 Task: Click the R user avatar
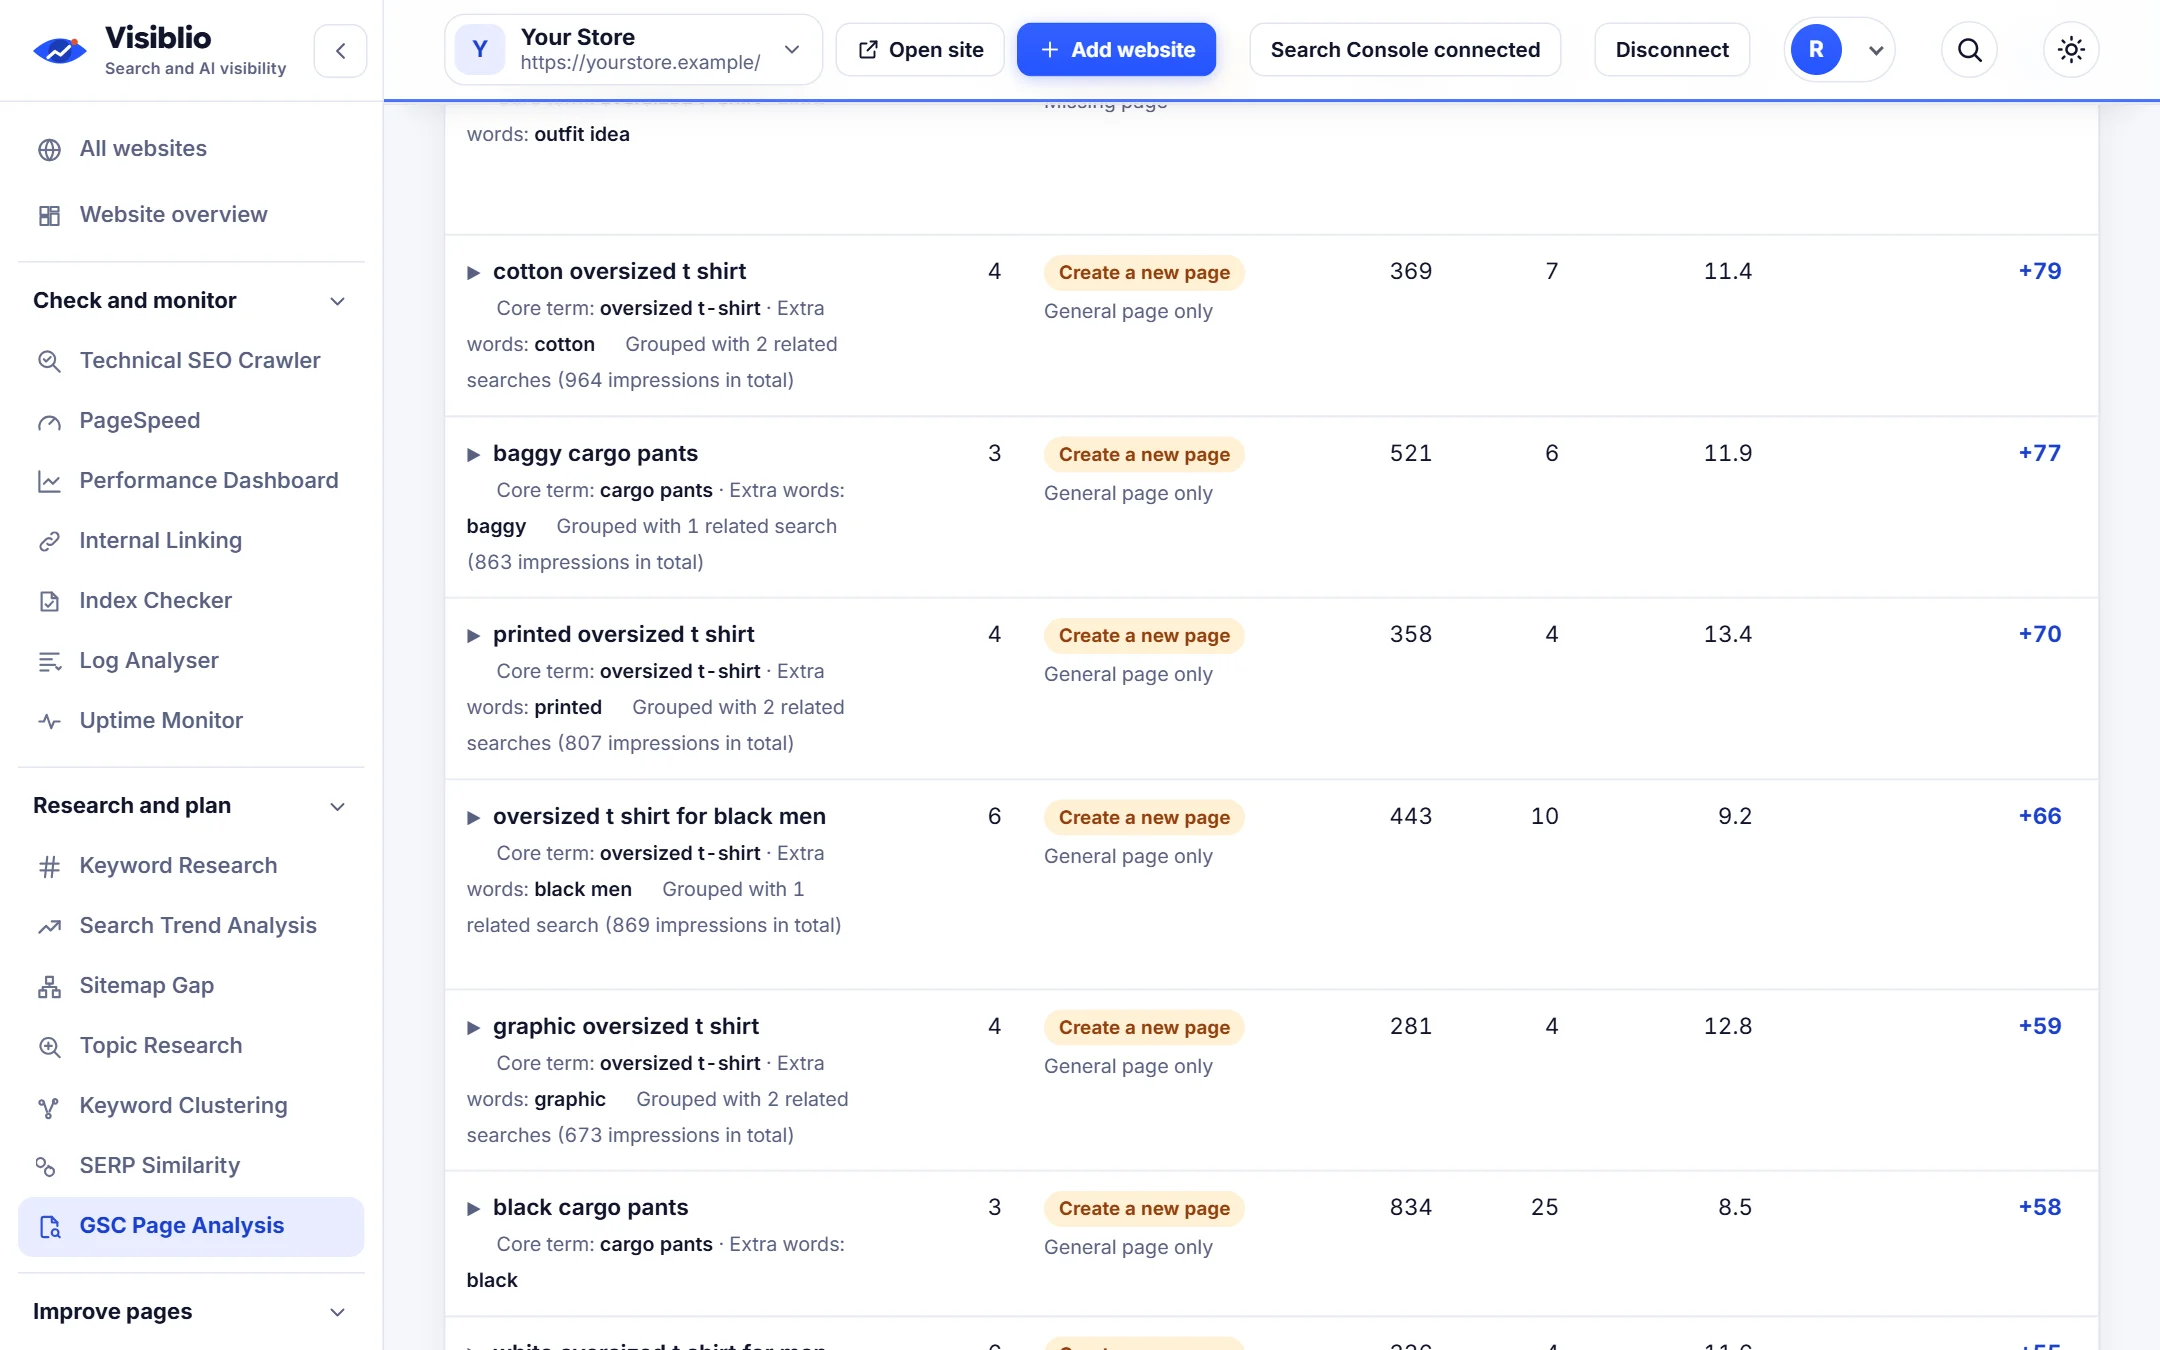coord(1816,50)
